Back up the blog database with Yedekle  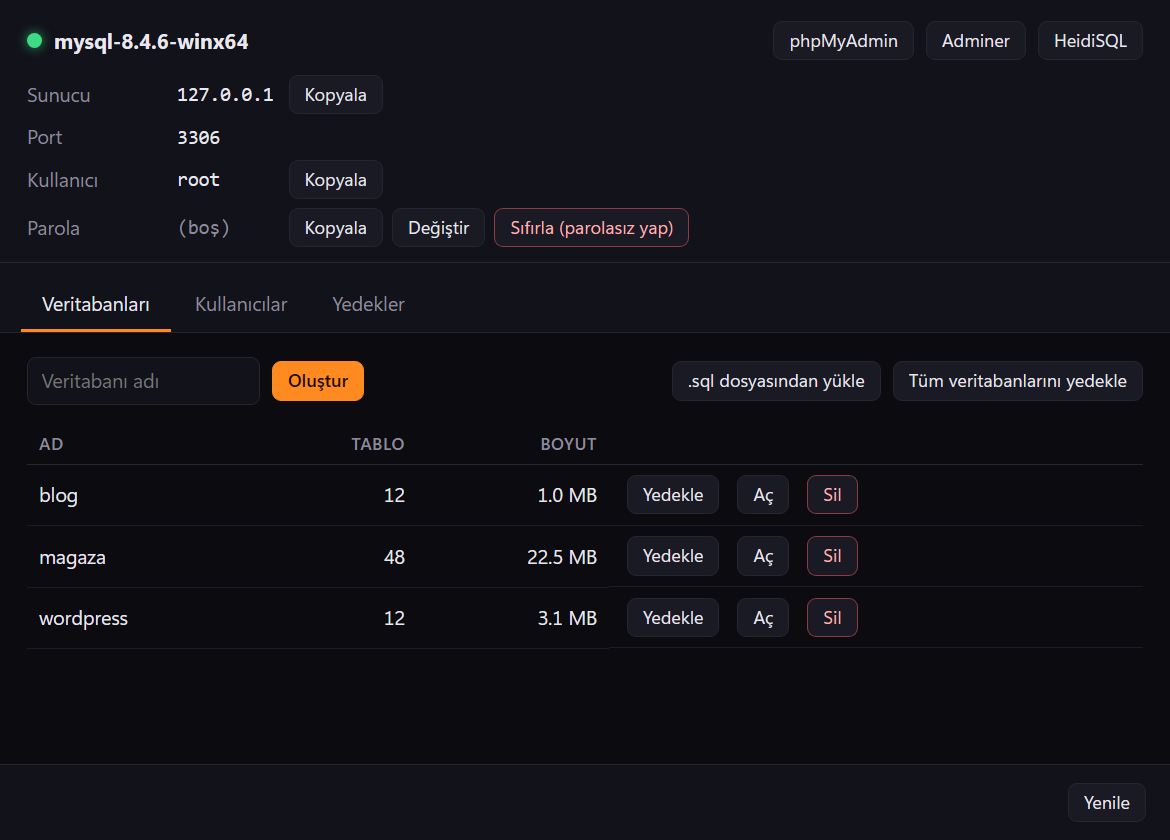tap(673, 495)
